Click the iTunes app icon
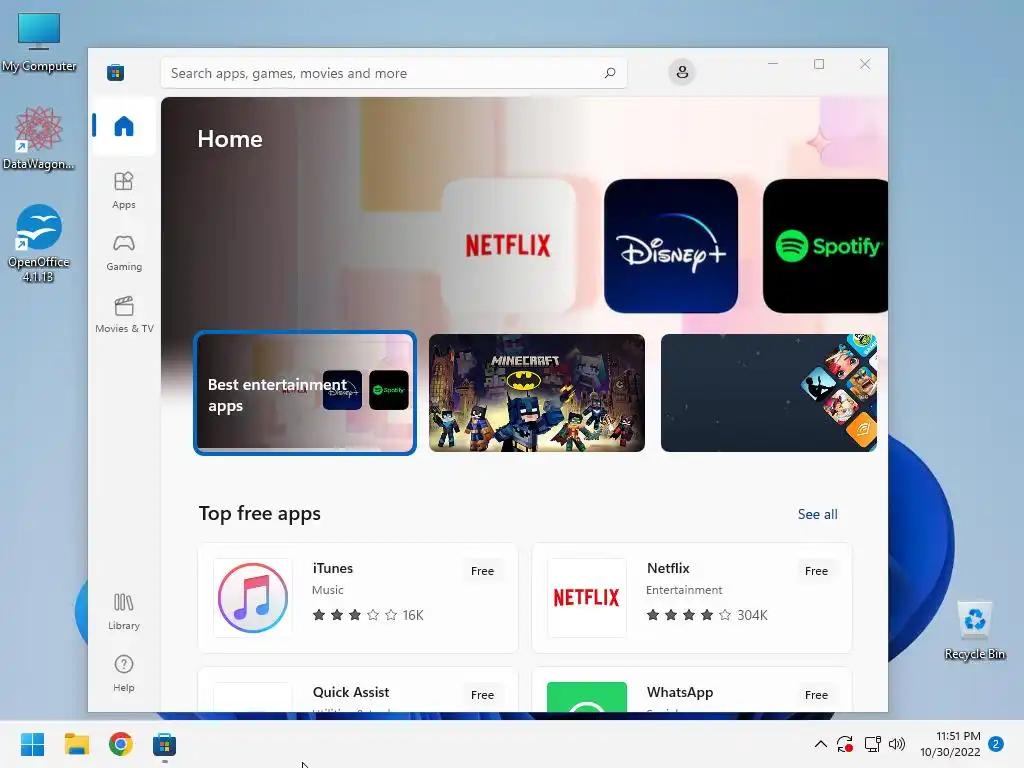The image size is (1024, 768). [253, 598]
